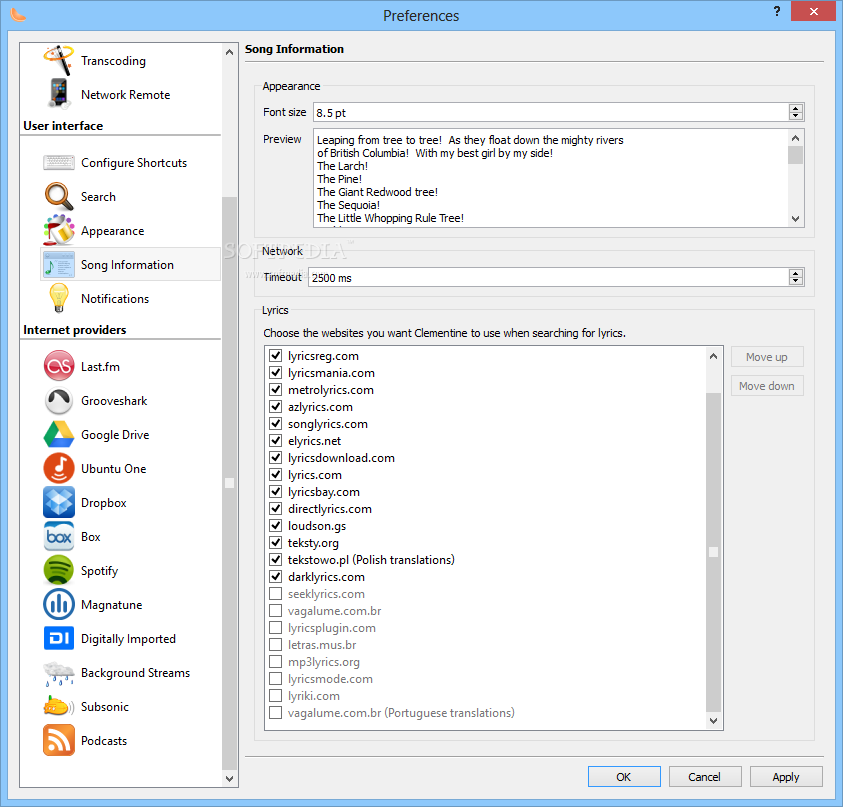The image size is (843, 807).
Task: Decrease font size with spinner down arrow
Action: [796, 116]
